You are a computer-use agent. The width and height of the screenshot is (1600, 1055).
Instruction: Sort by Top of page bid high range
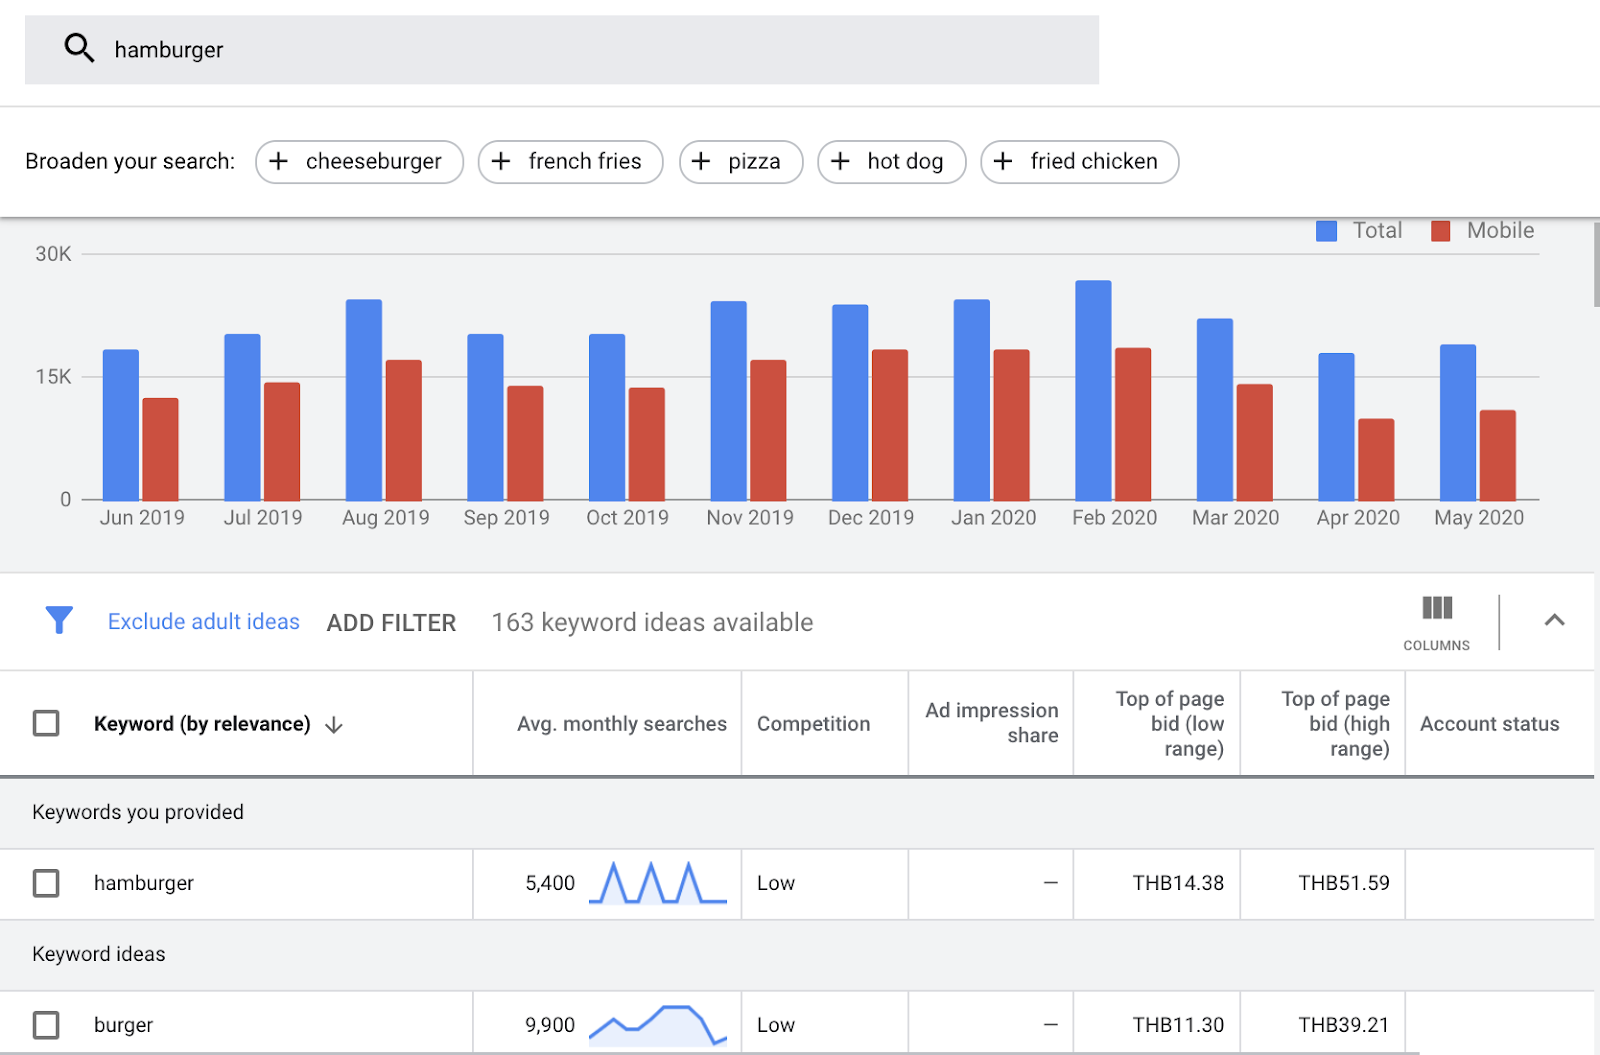(1336, 724)
